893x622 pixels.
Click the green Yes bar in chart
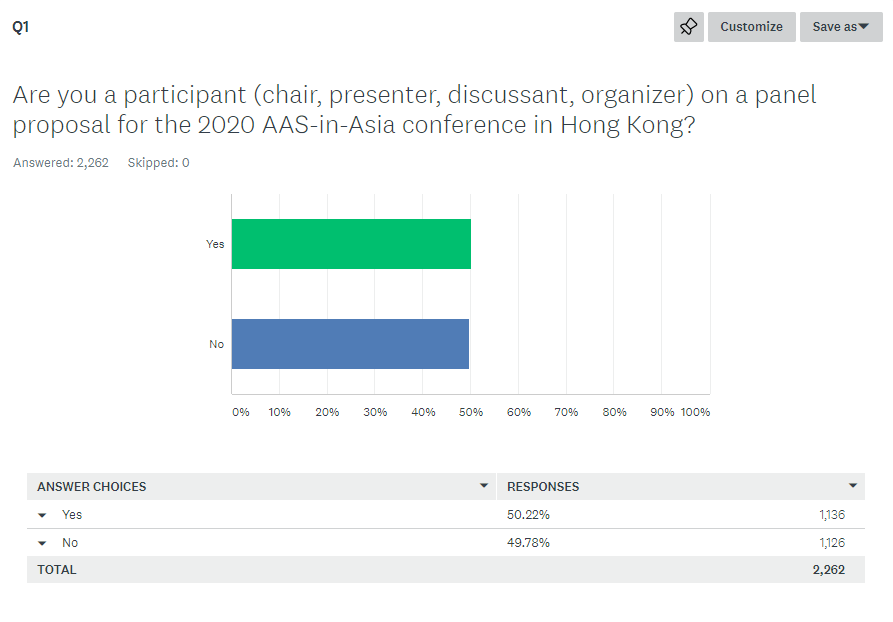point(351,244)
